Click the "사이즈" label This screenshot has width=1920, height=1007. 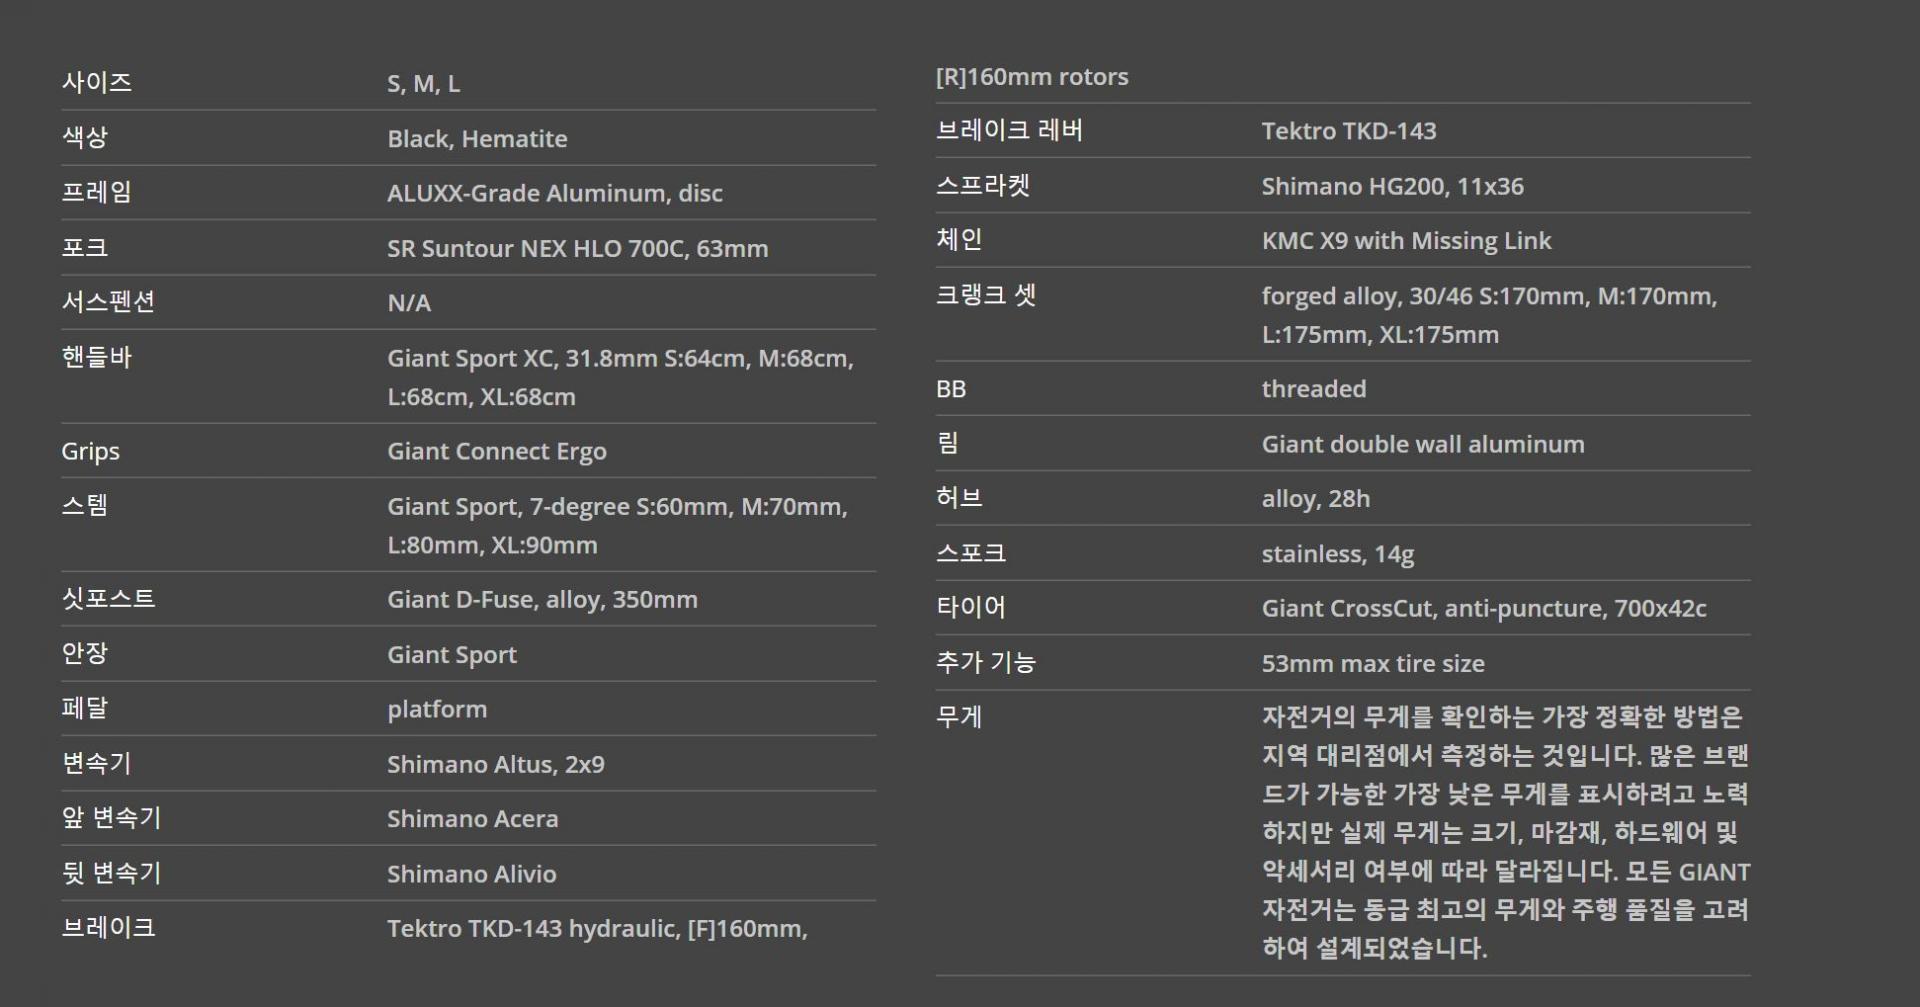pyautogui.click(x=97, y=82)
